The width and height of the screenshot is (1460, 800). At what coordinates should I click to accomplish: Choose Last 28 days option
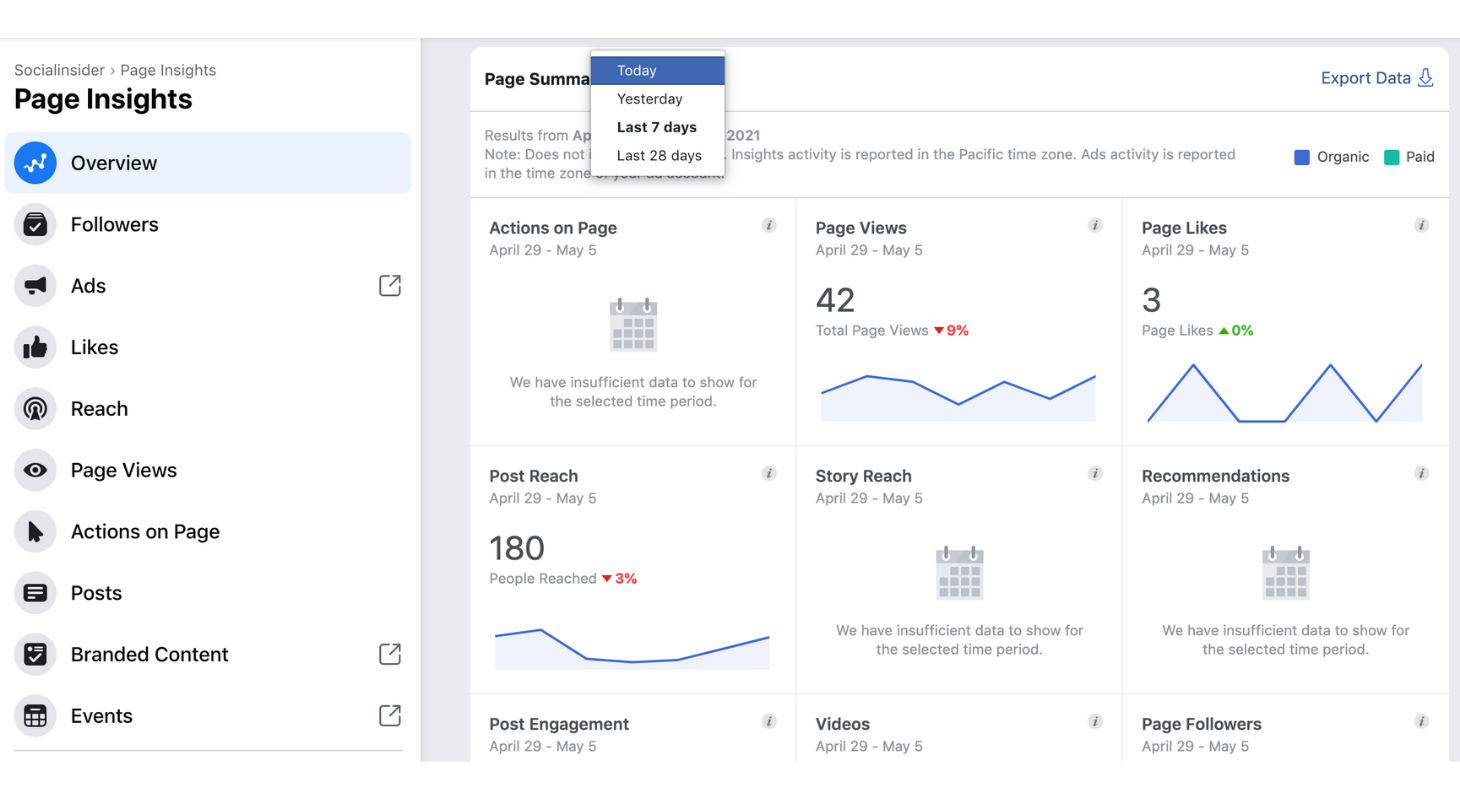[658, 155]
